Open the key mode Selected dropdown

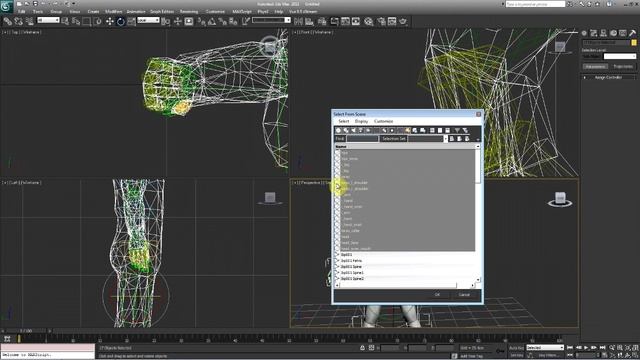coord(545,348)
